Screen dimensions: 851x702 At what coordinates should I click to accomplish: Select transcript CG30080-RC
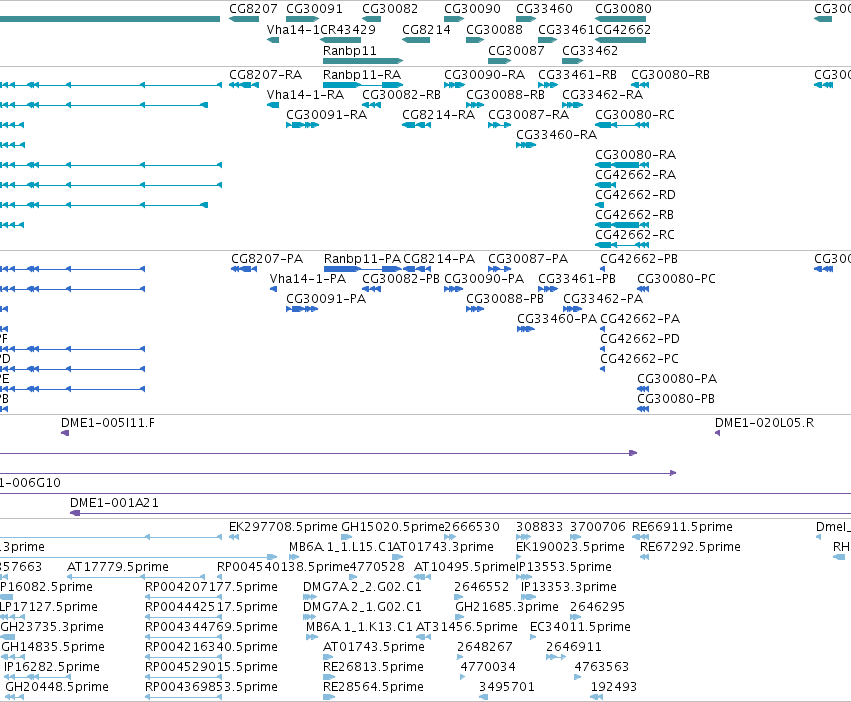tap(622, 125)
